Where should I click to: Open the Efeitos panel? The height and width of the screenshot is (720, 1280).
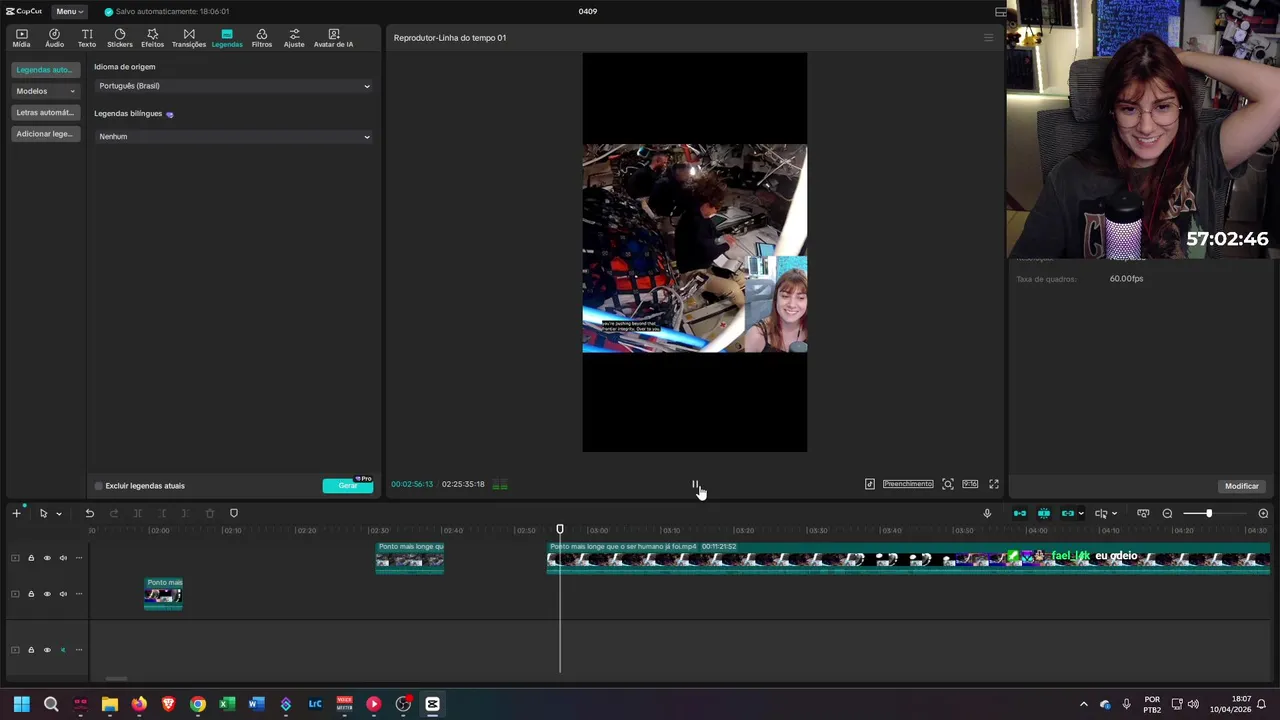[x=152, y=38]
